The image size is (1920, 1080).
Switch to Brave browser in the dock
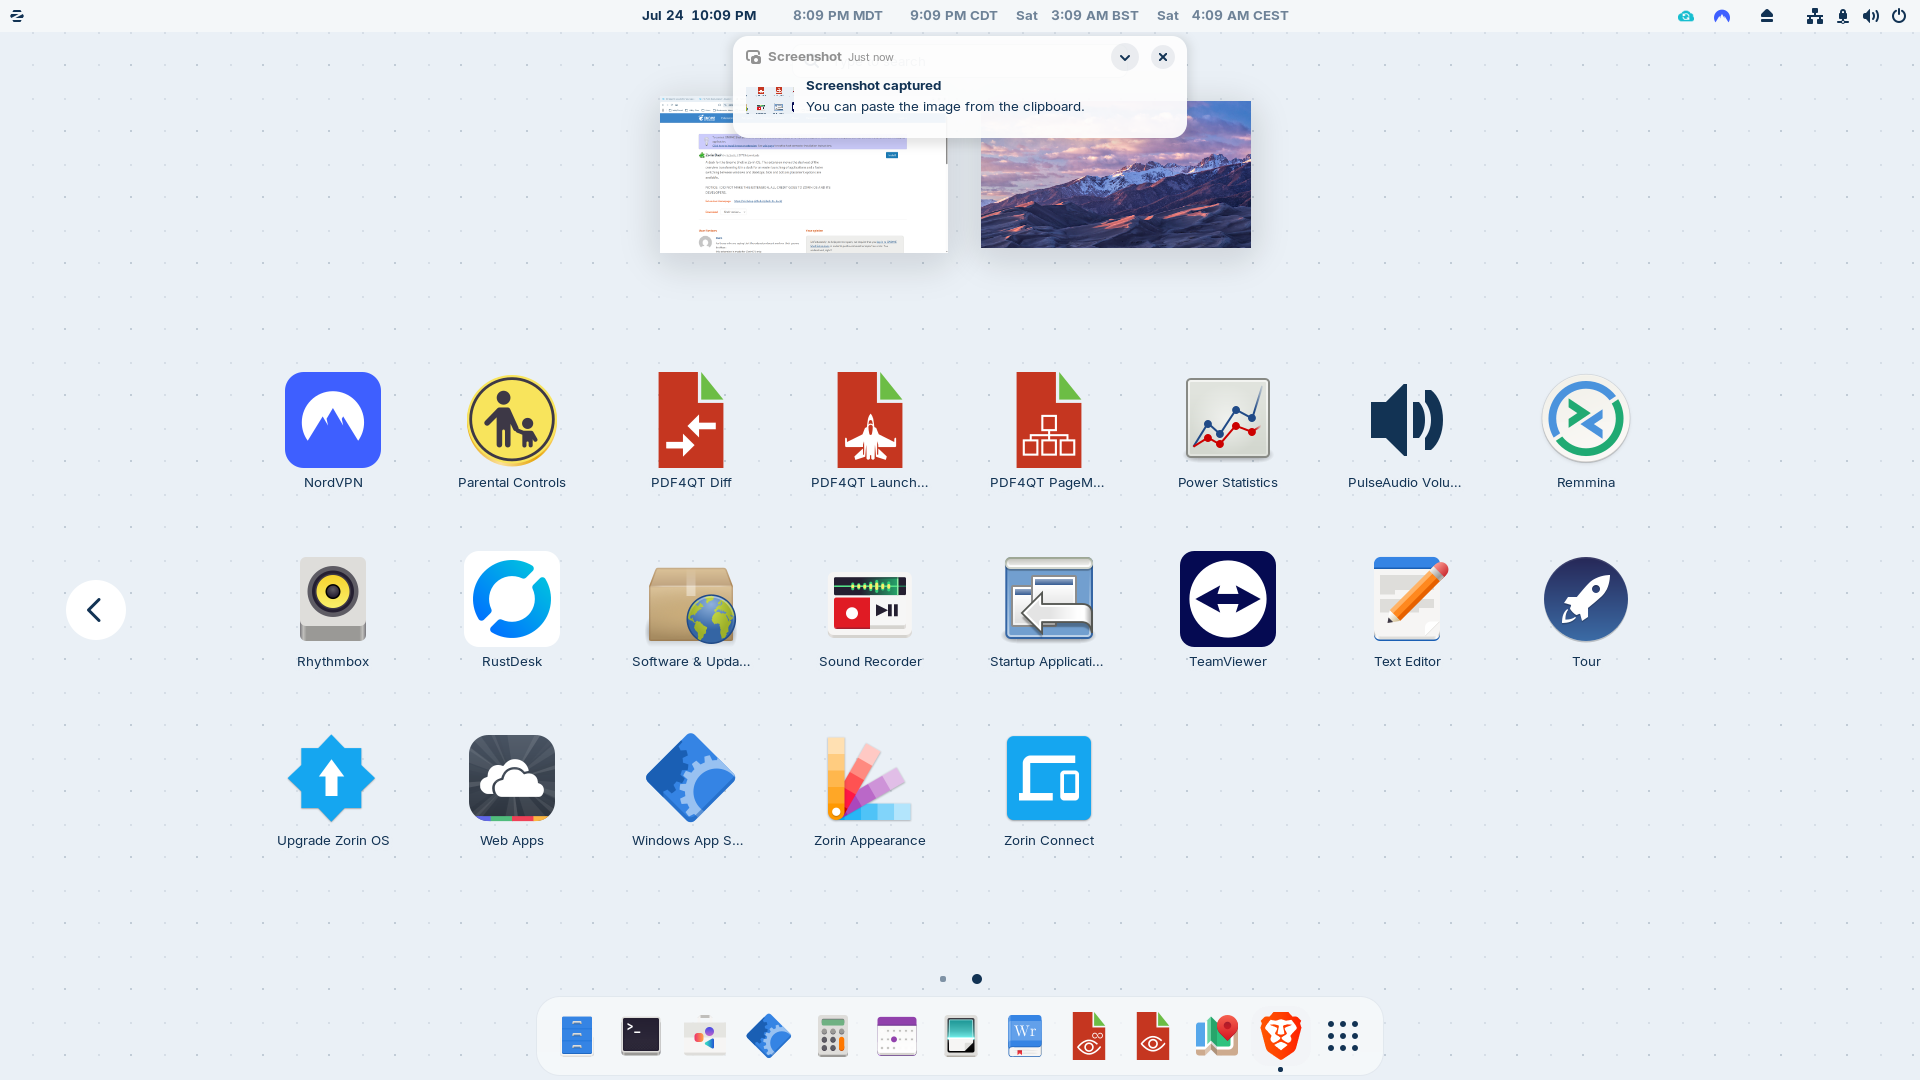pos(1281,1036)
